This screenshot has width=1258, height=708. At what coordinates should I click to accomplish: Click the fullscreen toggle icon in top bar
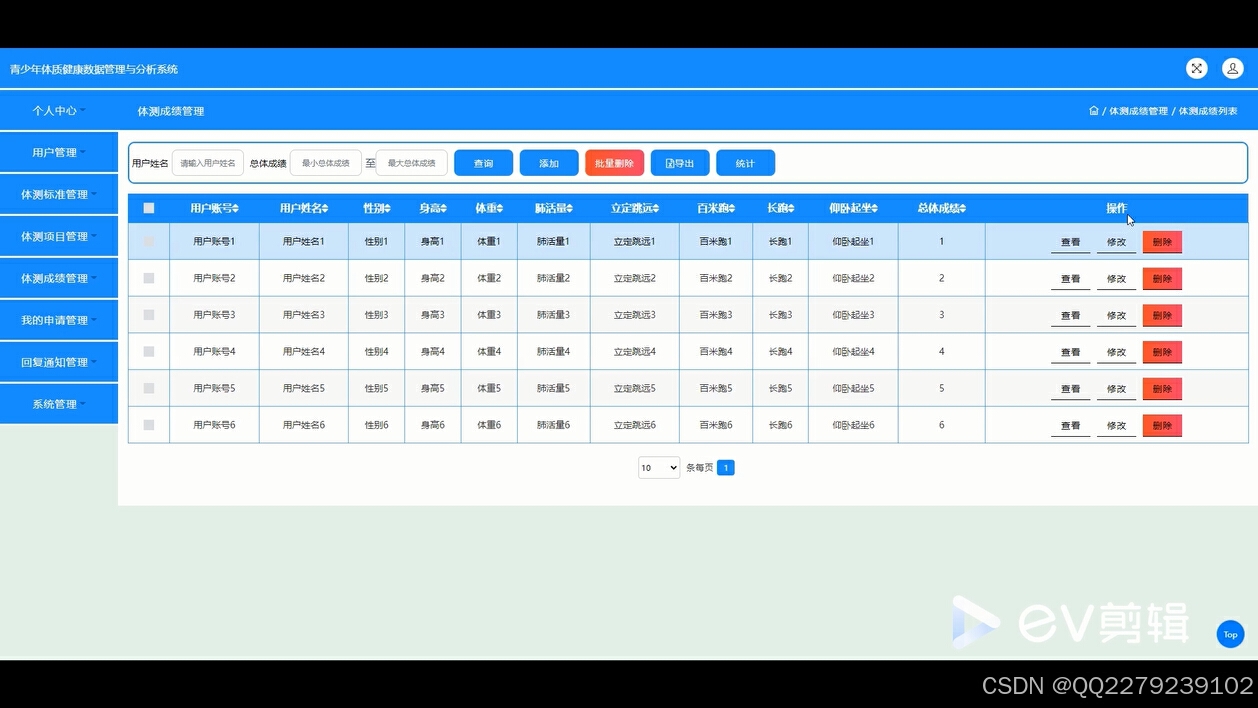point(1196,68)
